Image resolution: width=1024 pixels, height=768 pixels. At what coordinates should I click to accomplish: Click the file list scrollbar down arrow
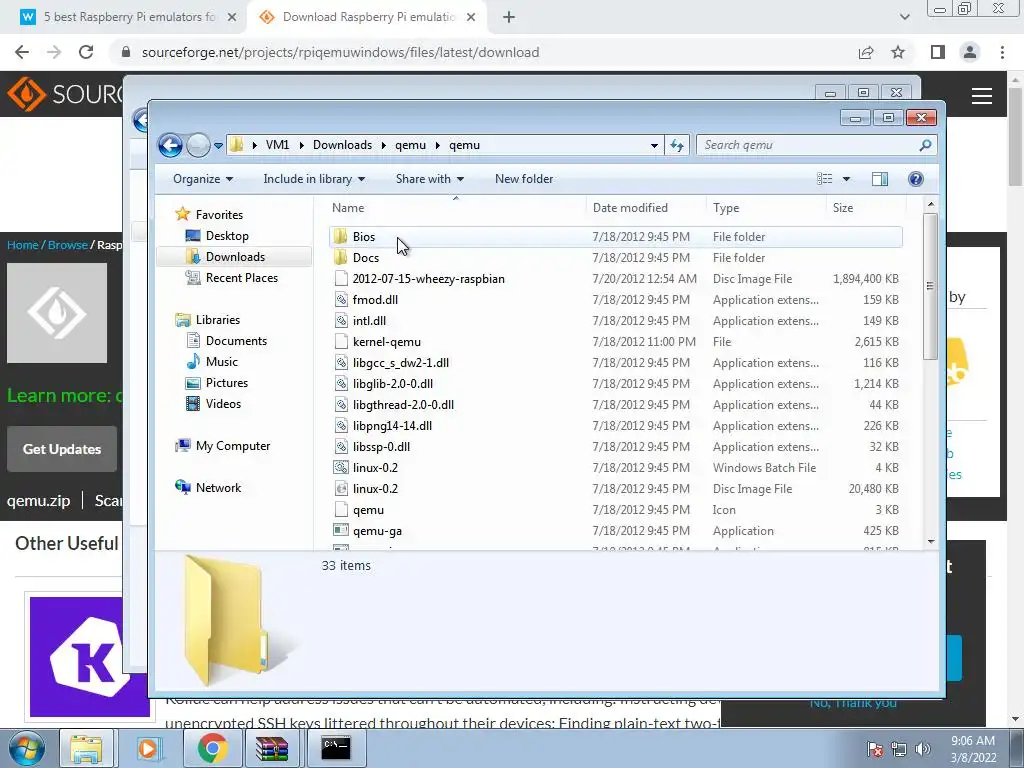[931, 541]
